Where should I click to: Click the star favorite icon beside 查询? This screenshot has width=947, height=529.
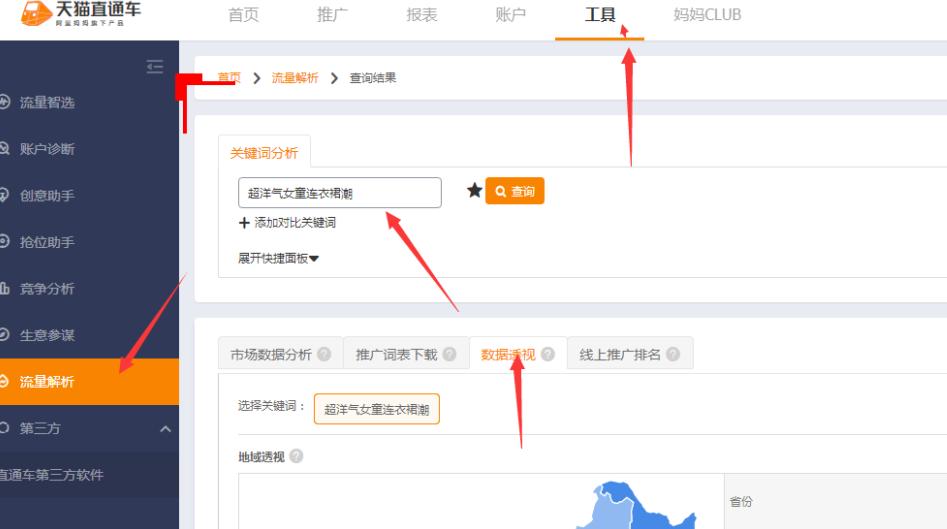(474, 190)
